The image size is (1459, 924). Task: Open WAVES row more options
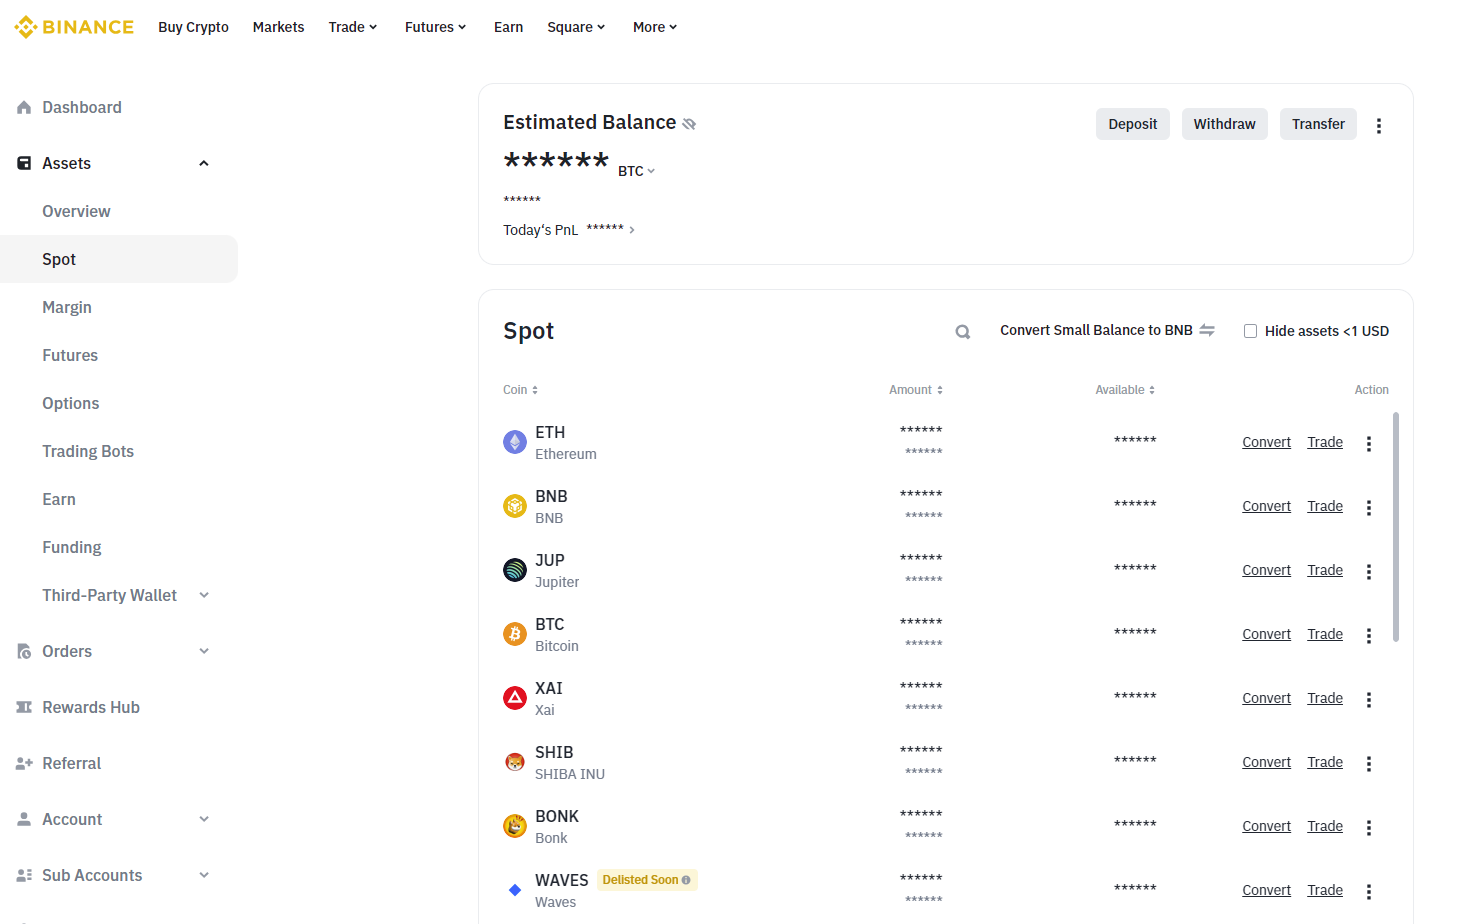(x=1369, y=892)
